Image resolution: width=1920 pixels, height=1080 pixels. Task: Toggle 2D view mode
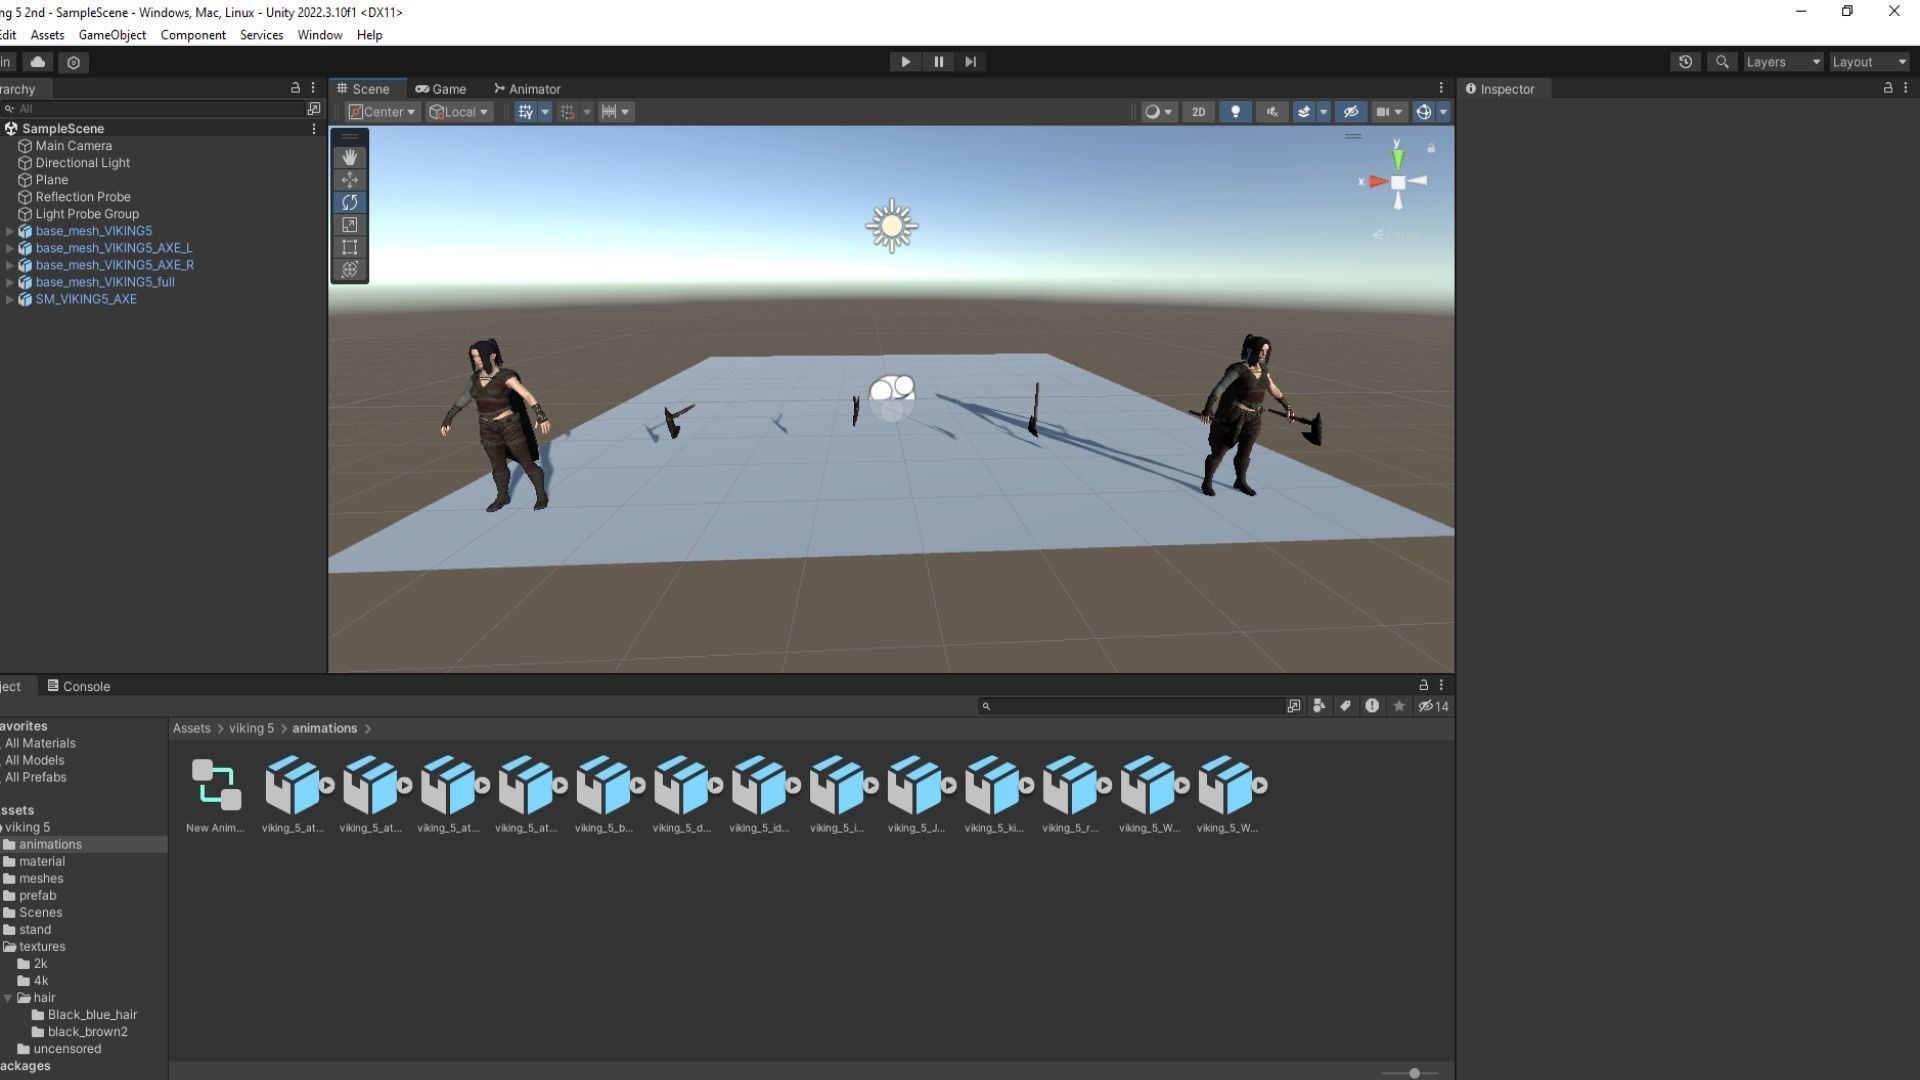click(1198, 112)
